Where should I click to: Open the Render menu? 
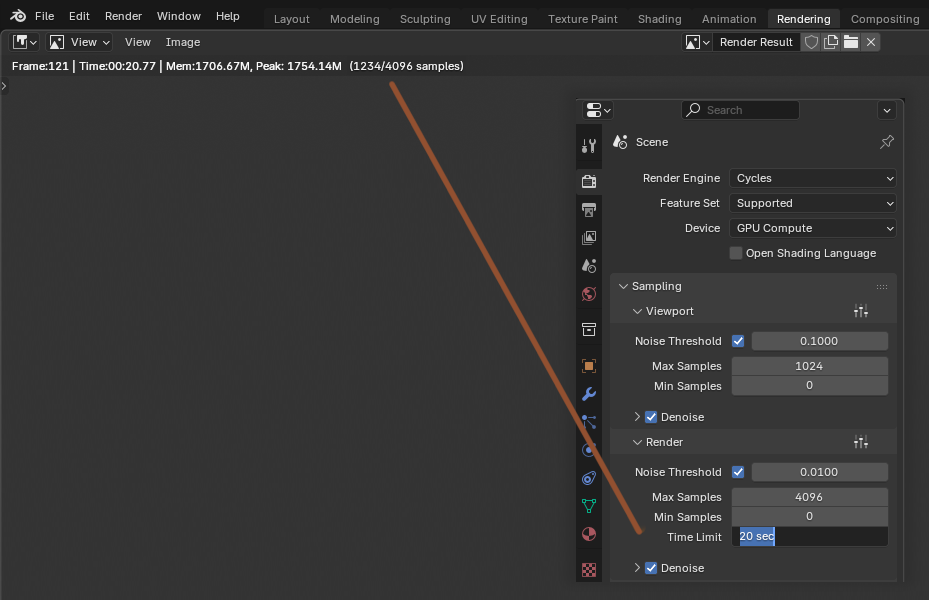pyautogui.click(x=123, y=16)
